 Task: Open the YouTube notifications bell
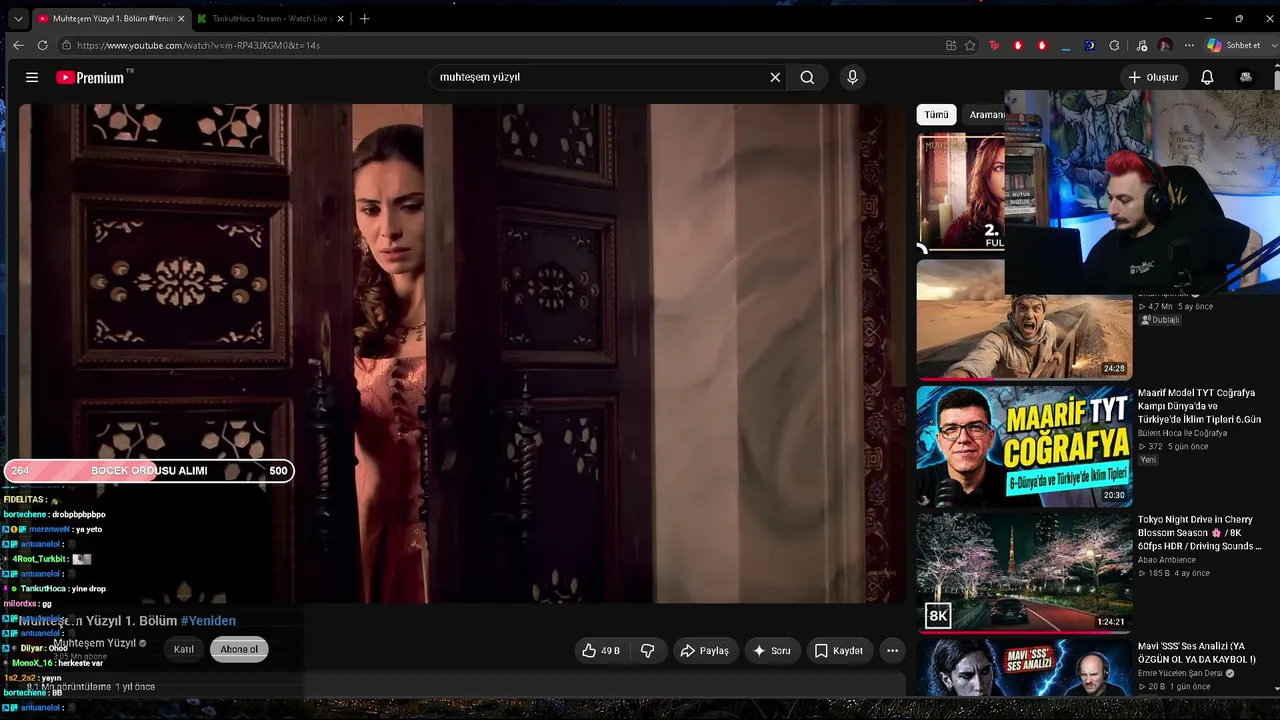point(1207,77)
